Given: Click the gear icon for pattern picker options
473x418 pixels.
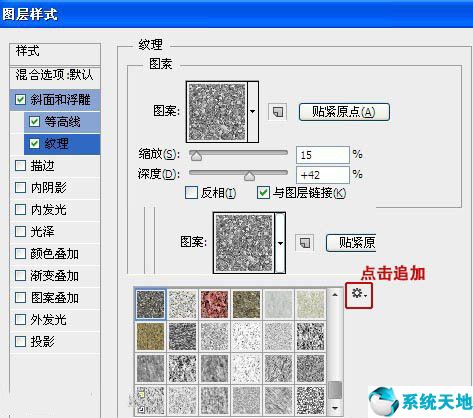Looking at the screenshot, I should (x=359, y=295).
